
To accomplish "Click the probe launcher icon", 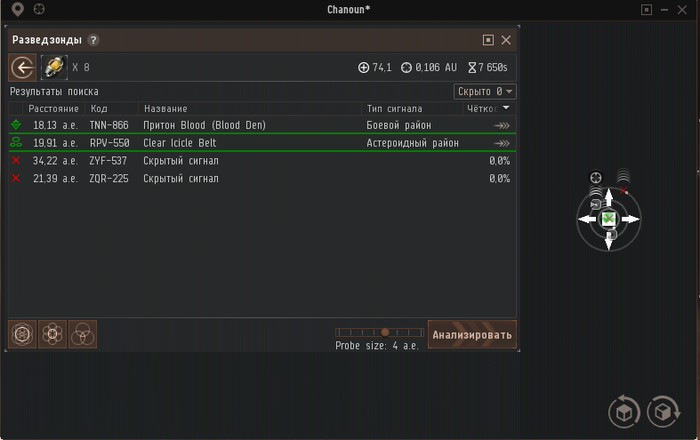I will coord(53,67).
